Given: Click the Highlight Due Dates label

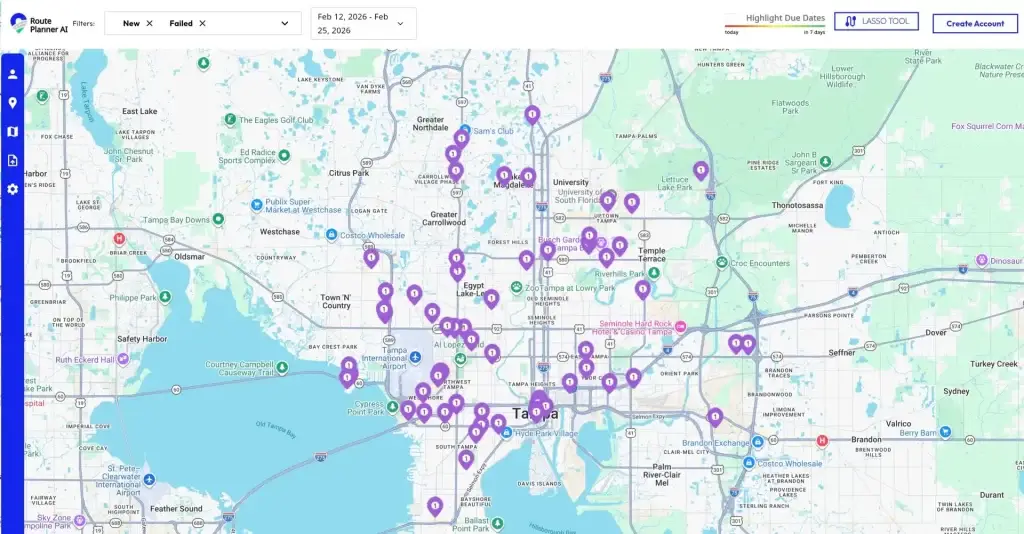Looking at the screenshot, I should coord(785,18).
